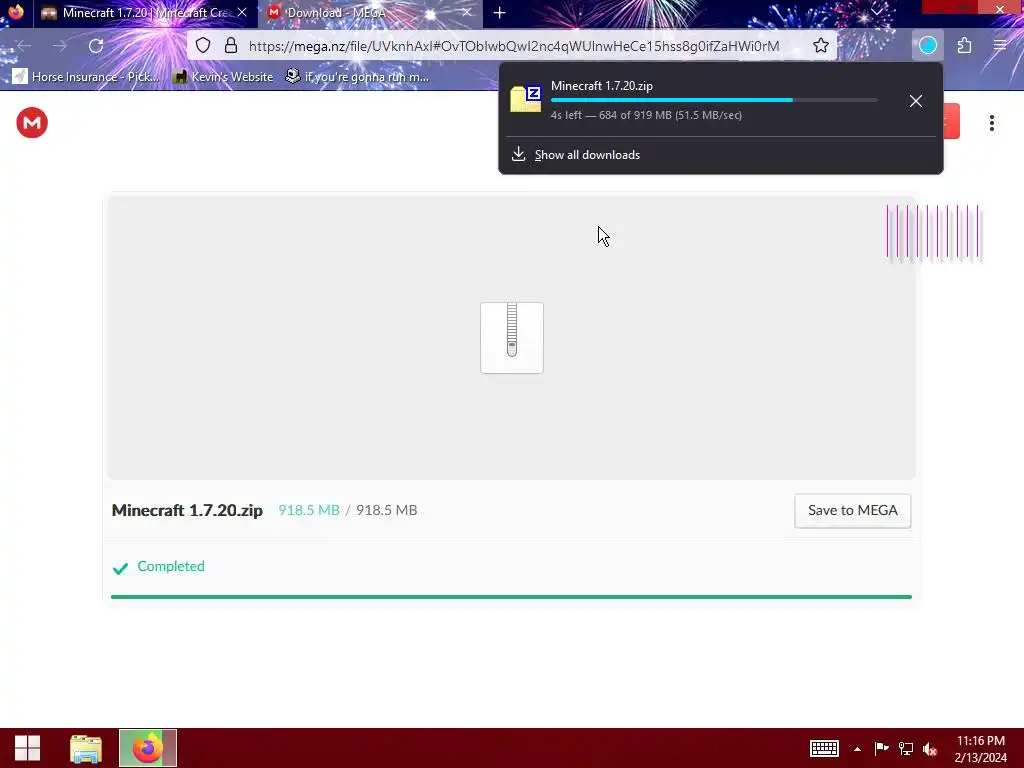The image size is (1024, 768).
Task: Open the shield tracking protection icon
Action: [x=203, y=46]
